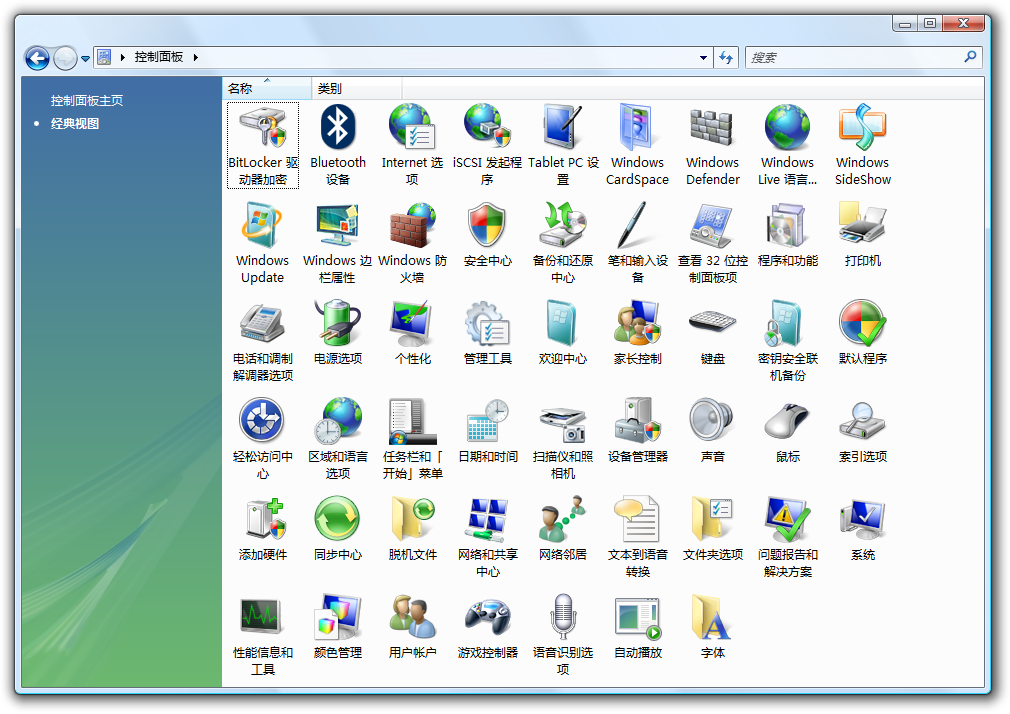This screenshot has height=714, width=1010.
Task: Expand the address bar history dropdown
Action: [705, 58]
